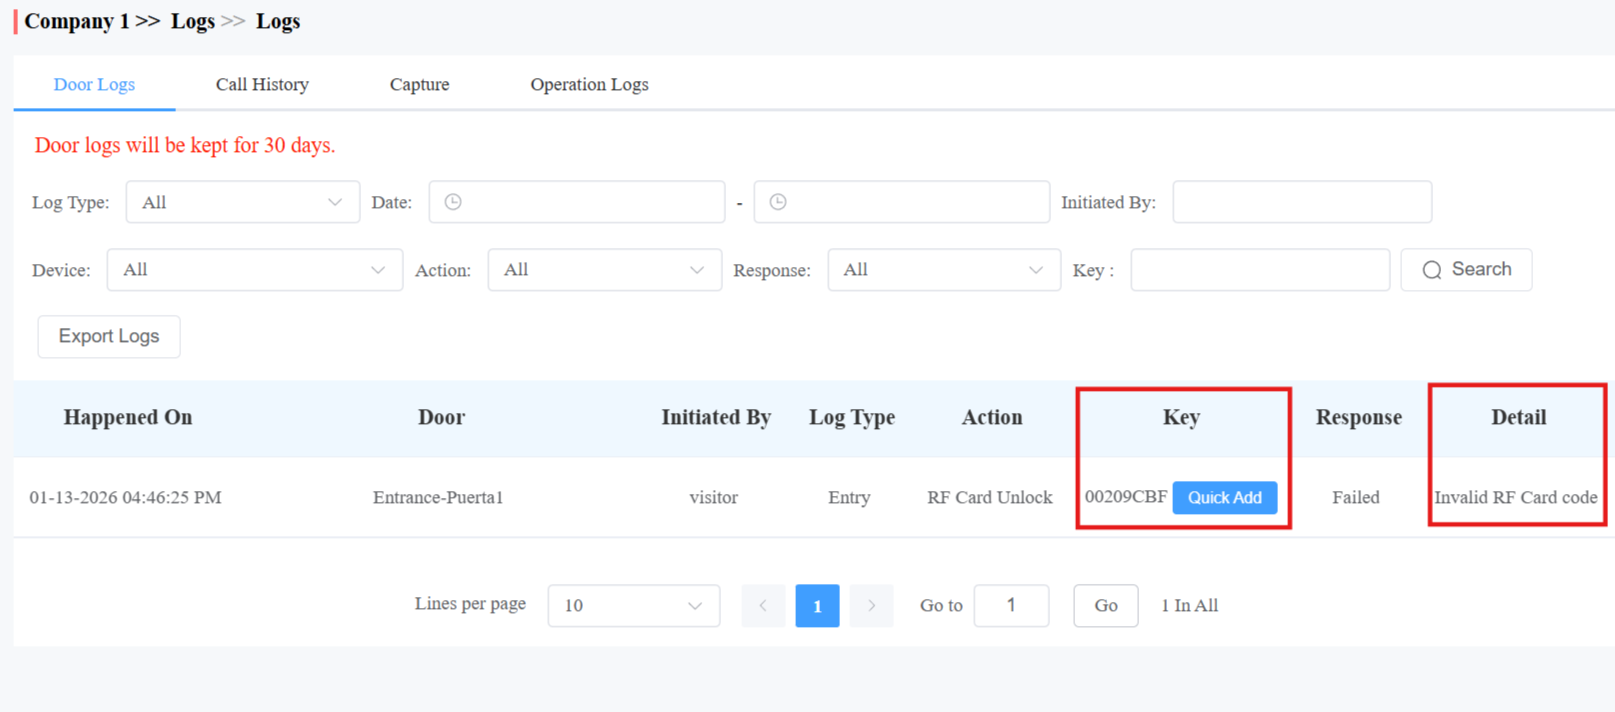Focus the Initiated By input field
The height and width of the screenshot is (712, 1615).
(1302, 202)
